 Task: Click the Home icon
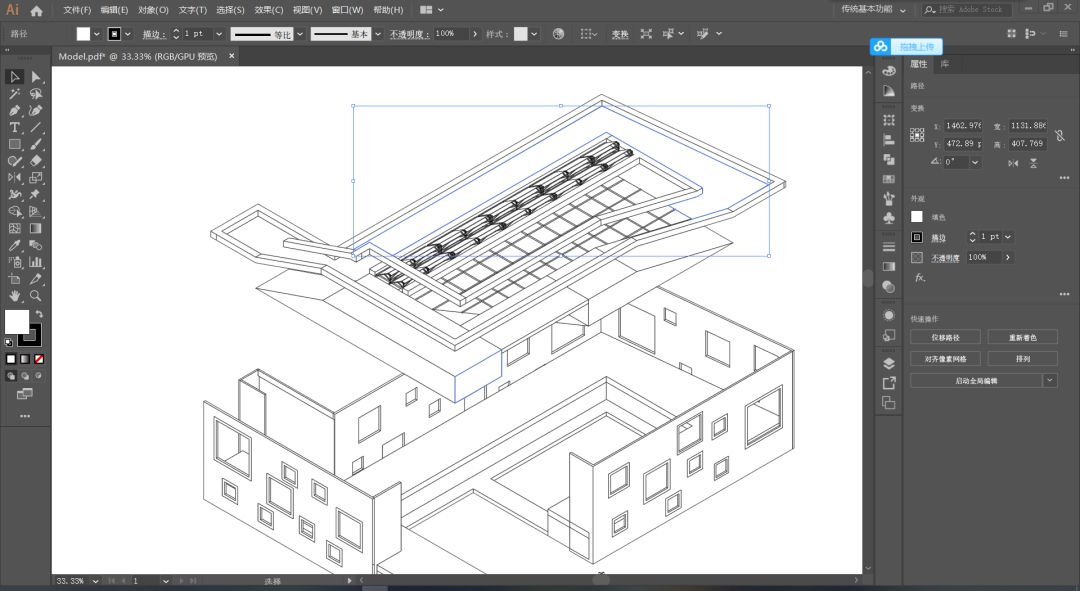(37, 10)
